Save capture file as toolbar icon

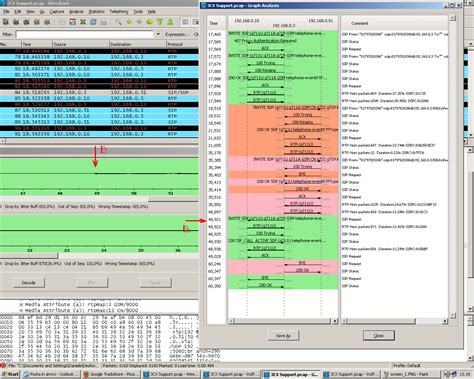[x=72, y=22]
